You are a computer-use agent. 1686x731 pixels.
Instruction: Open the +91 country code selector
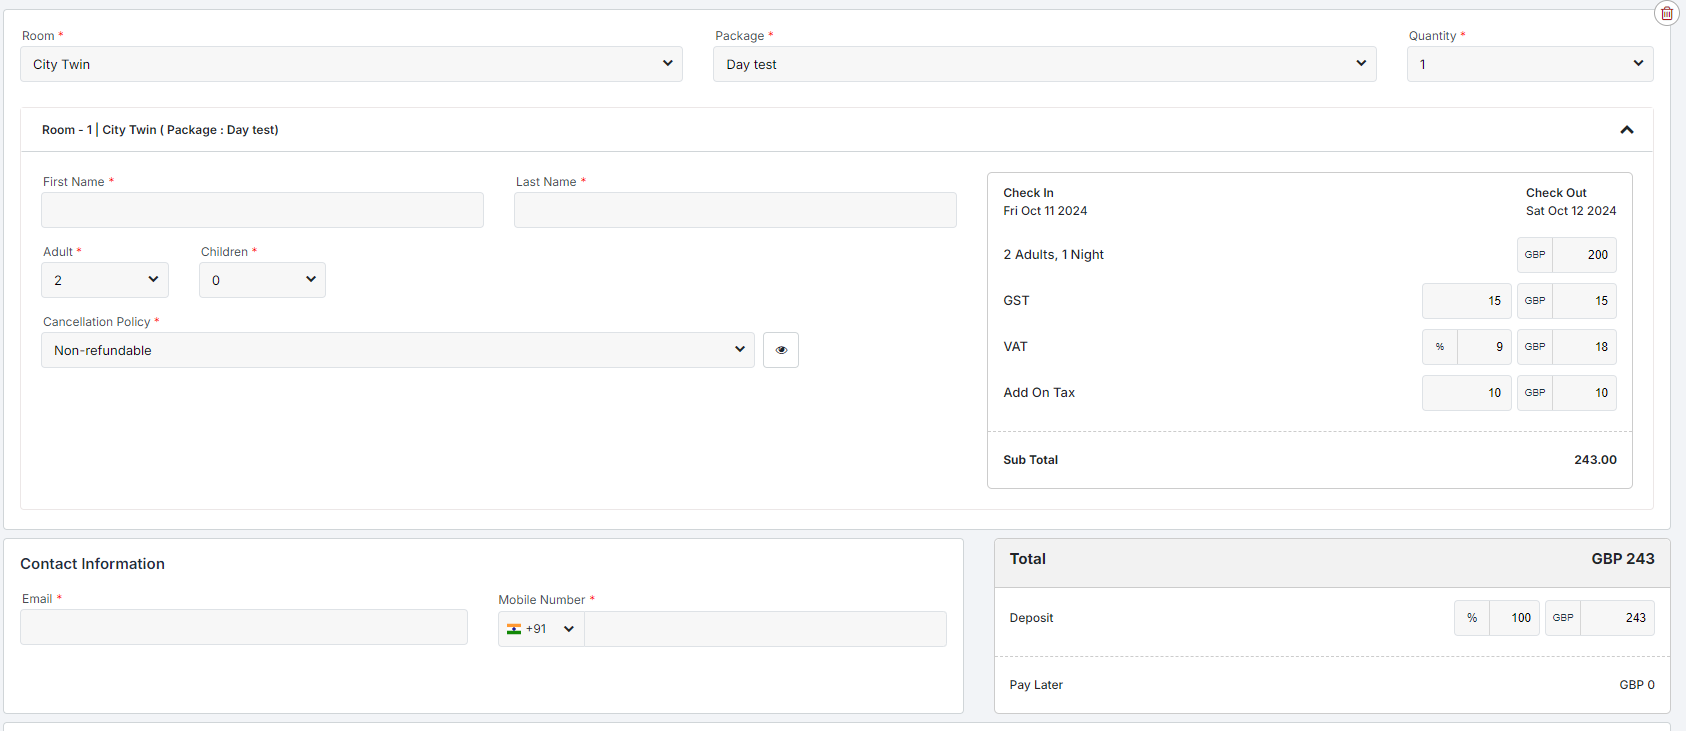(541, 629)
